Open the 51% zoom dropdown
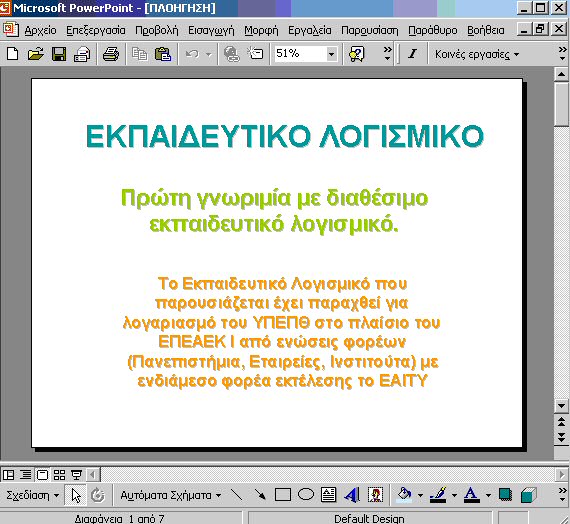This screenshot has height=524, width=570. 331,55
